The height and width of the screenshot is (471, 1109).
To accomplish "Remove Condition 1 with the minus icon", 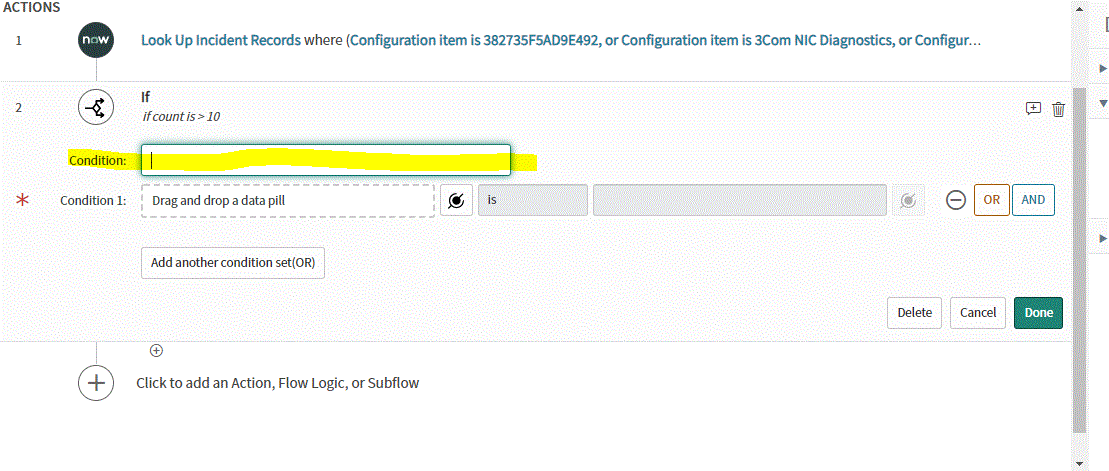I will point(956,200).
